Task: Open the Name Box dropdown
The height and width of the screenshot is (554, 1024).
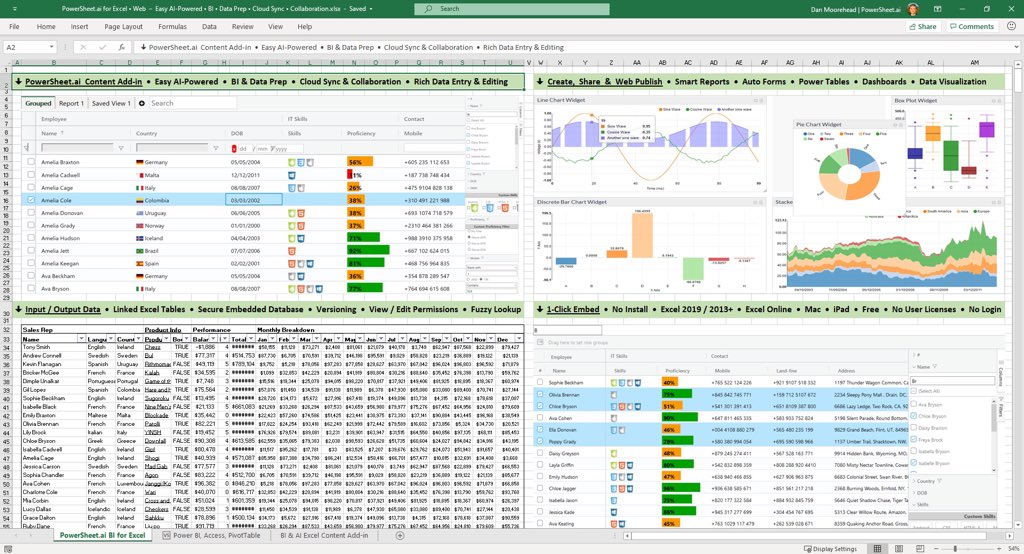Action: pyautogui.click(x=51, y=47)
